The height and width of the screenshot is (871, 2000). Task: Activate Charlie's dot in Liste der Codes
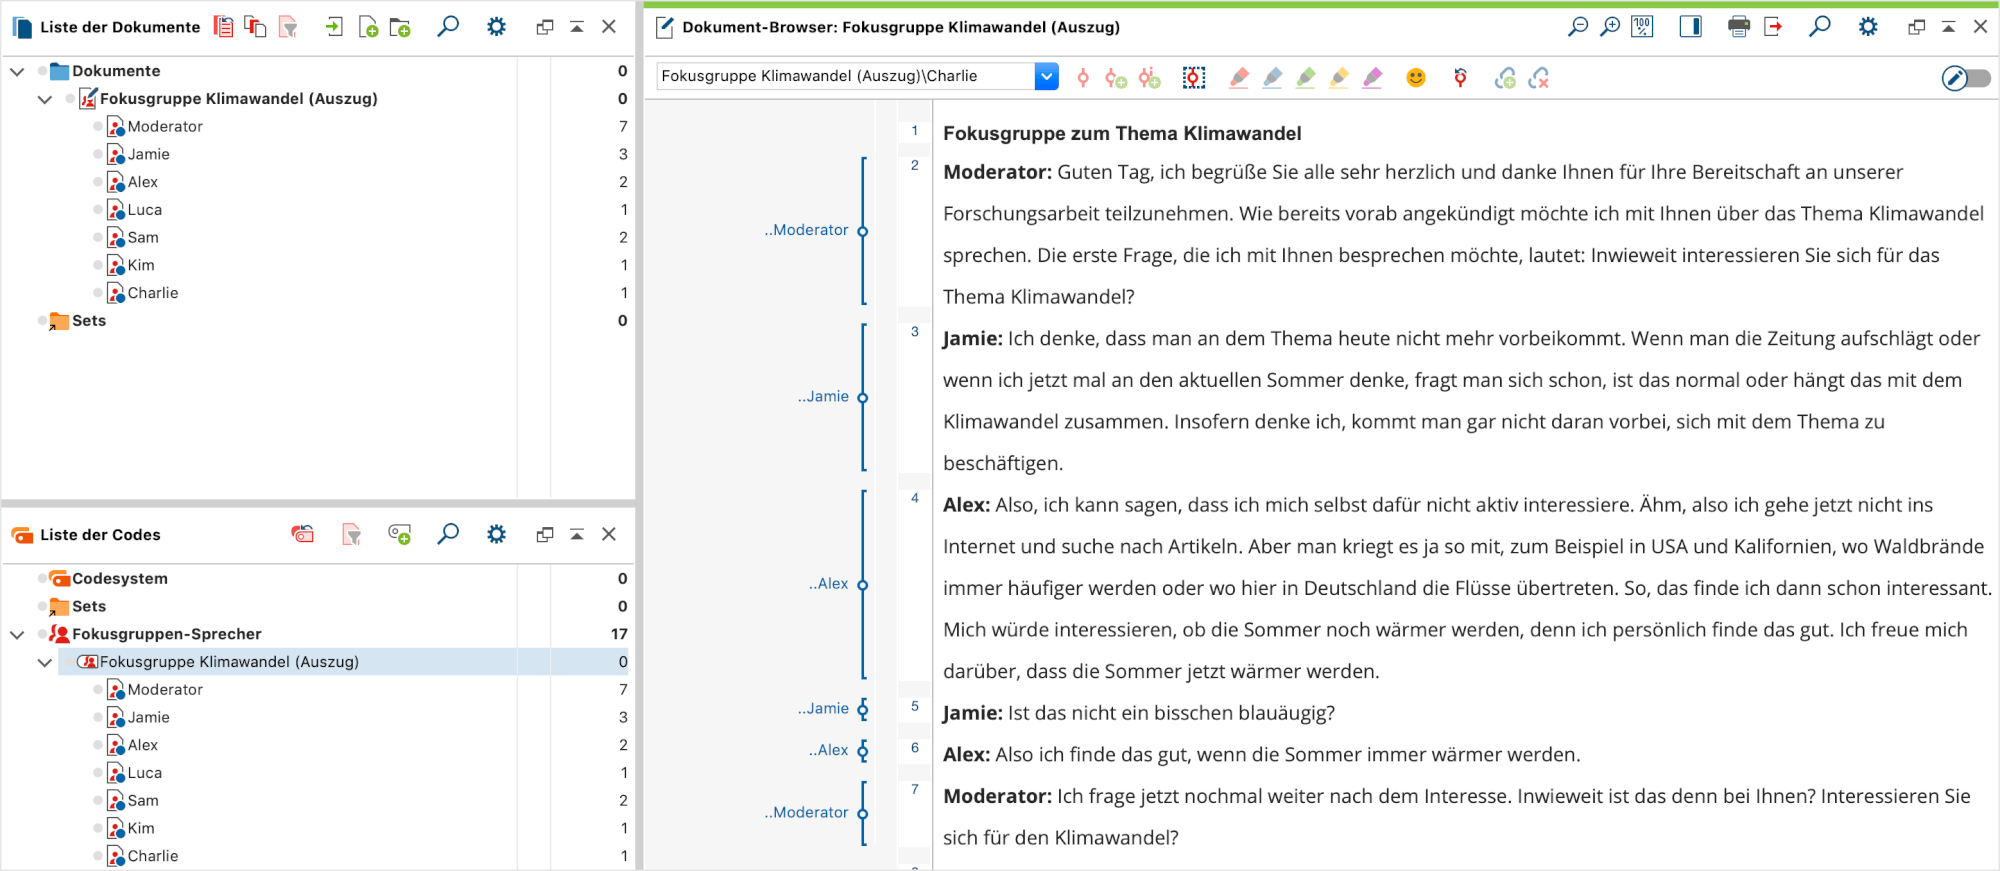[98, 856]
